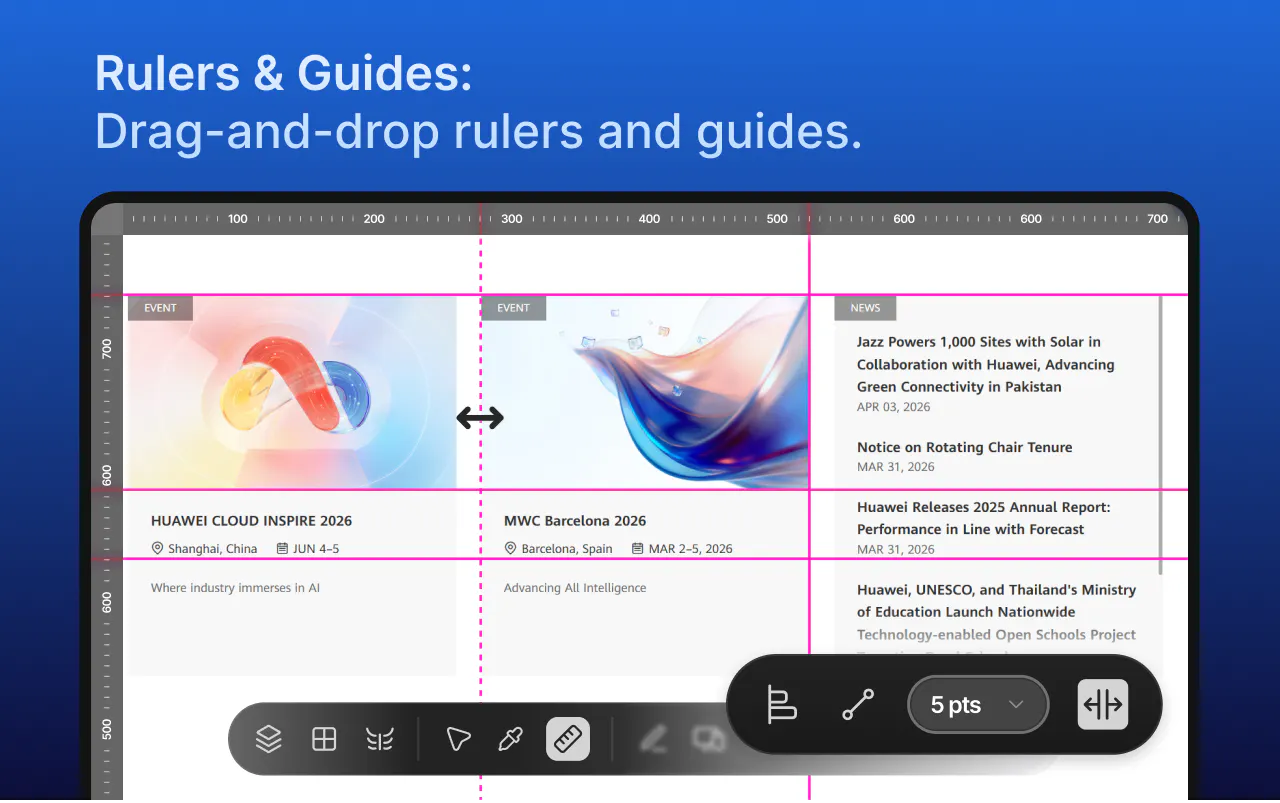Viewport: 1280px width, 803px height.
Task: Click the calendar icon beside JUN 4–5
Action: pyautogui.click(x=283, y=548)
